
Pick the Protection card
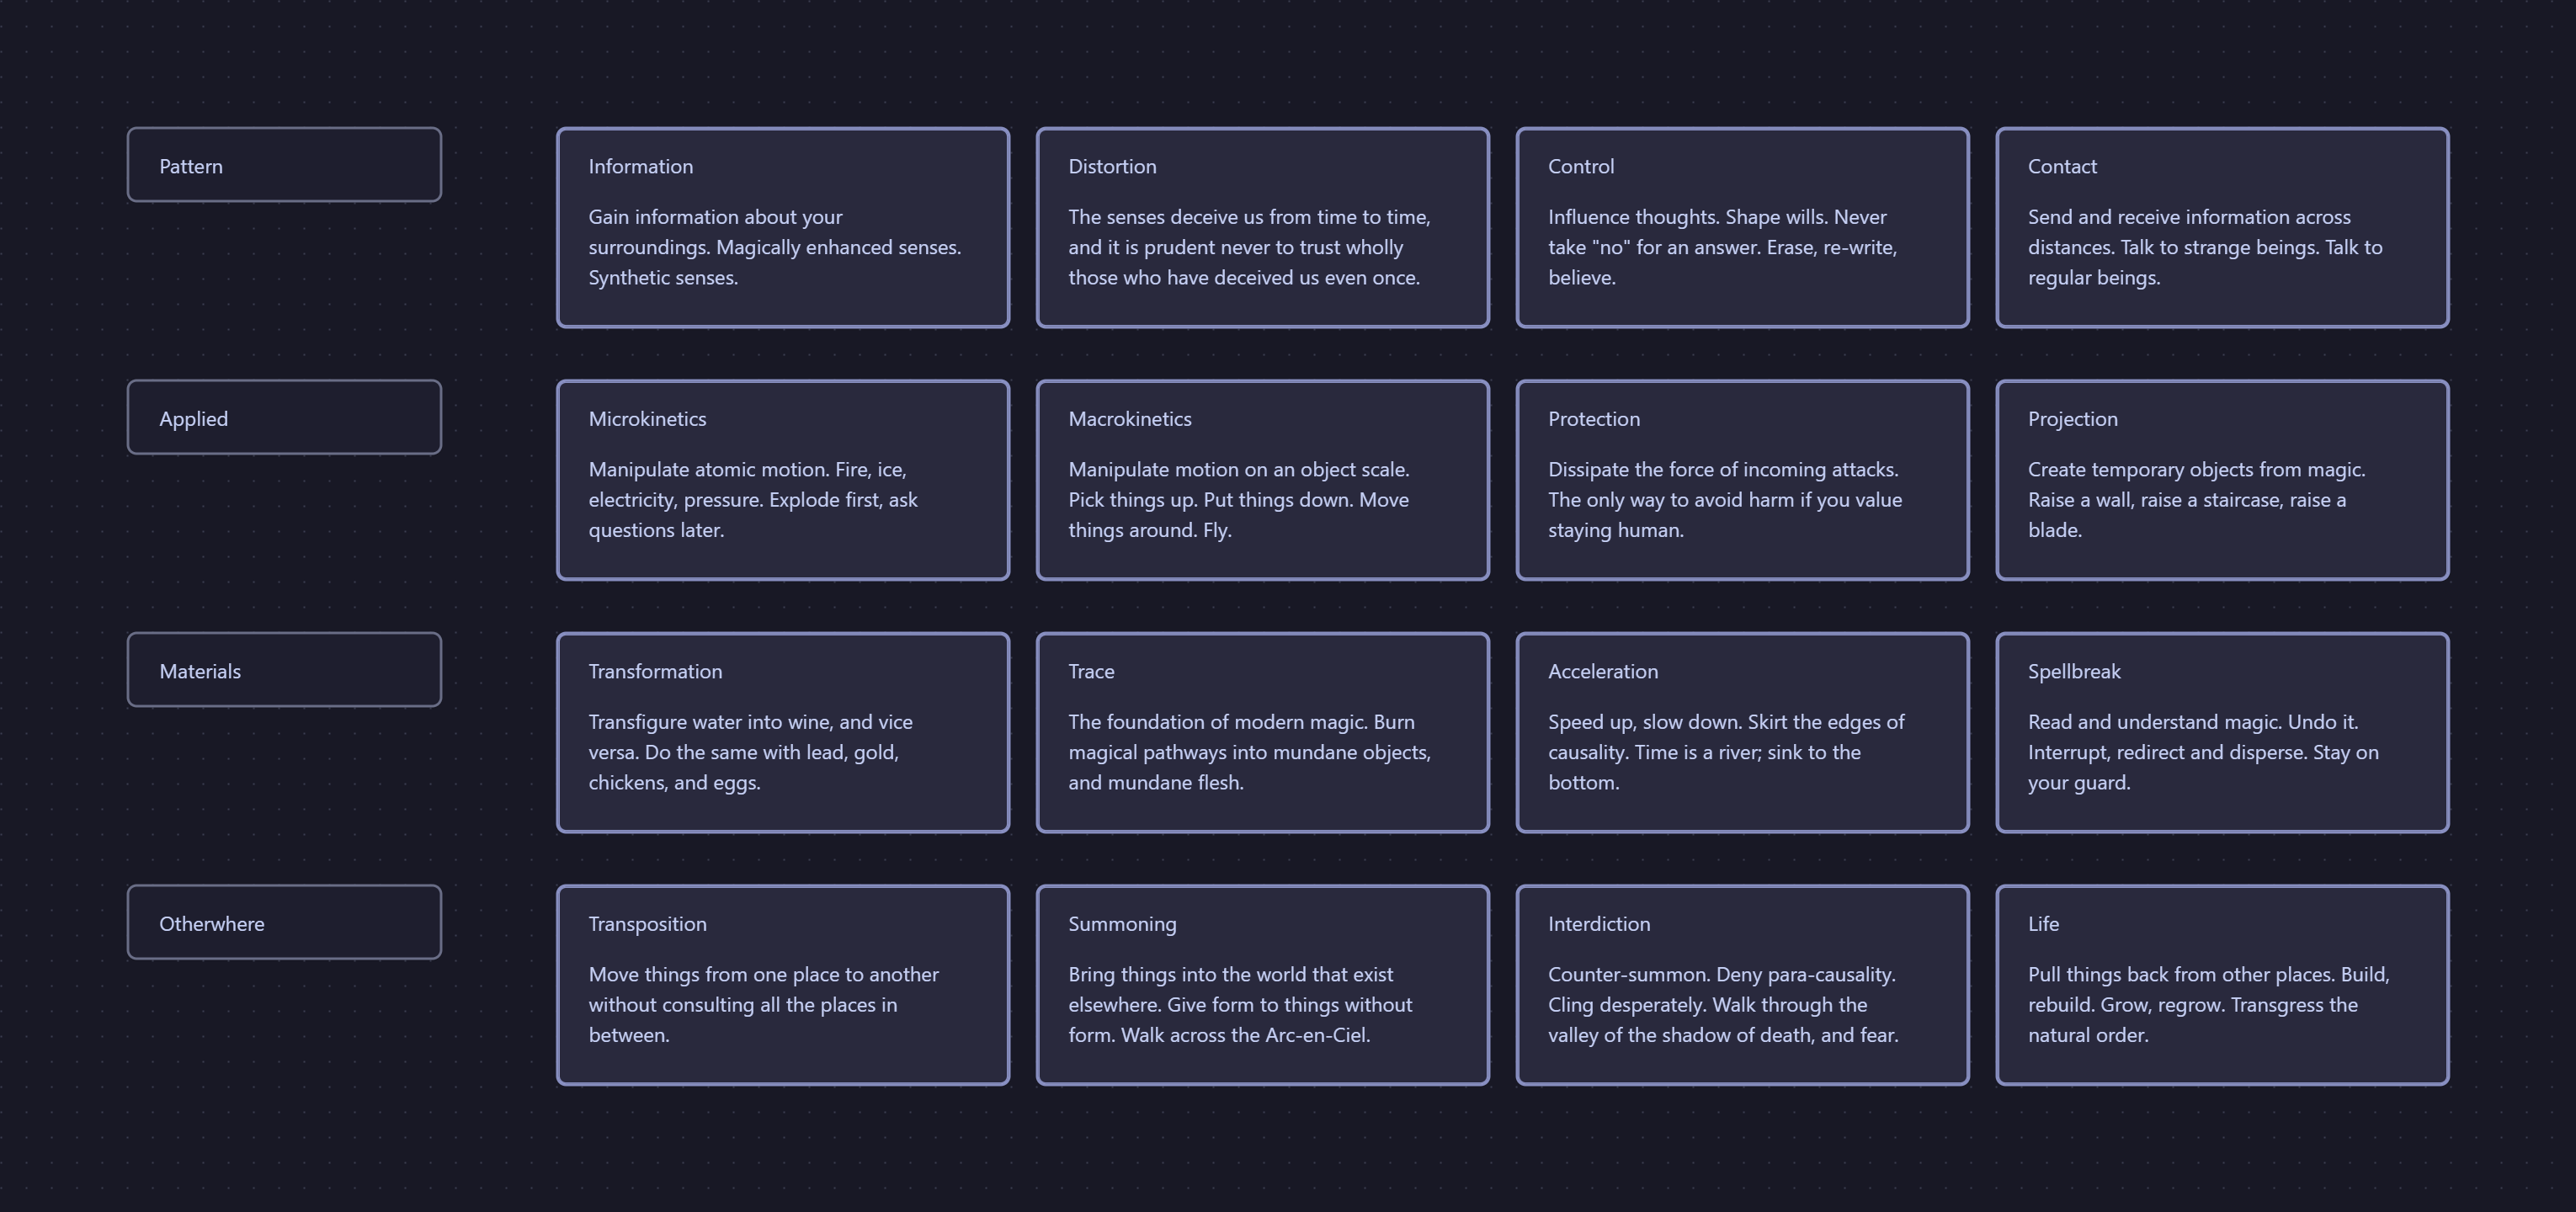[1742, 480]
